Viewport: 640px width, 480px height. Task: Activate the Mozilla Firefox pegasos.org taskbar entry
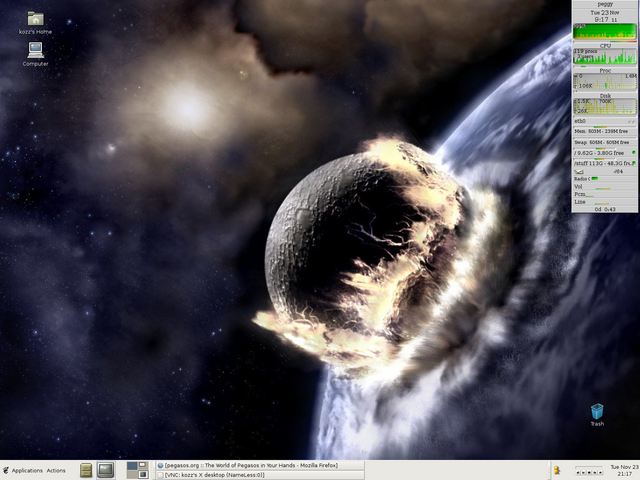[x=260, y=465]
